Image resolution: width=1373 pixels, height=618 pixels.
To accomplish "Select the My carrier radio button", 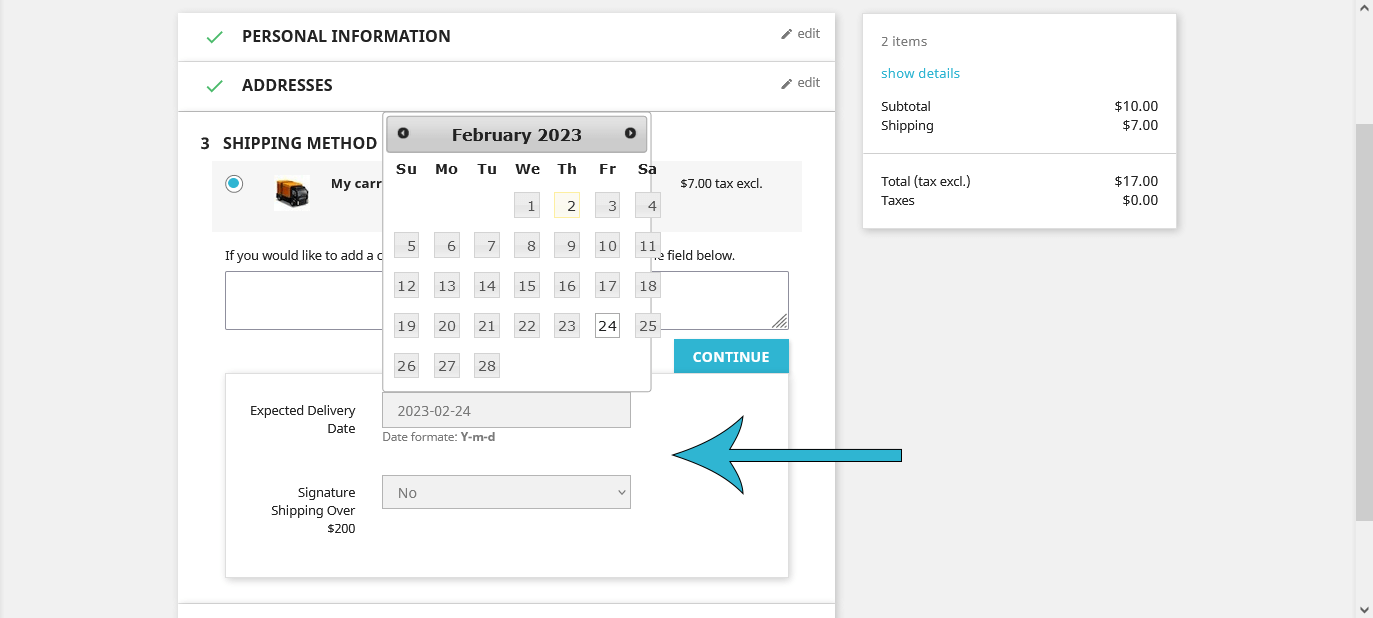I will 234,184.
